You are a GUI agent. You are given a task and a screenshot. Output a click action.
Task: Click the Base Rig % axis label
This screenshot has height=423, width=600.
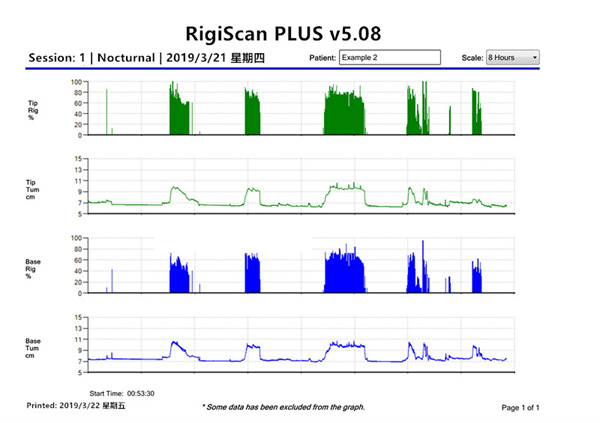tap(34, 268)
